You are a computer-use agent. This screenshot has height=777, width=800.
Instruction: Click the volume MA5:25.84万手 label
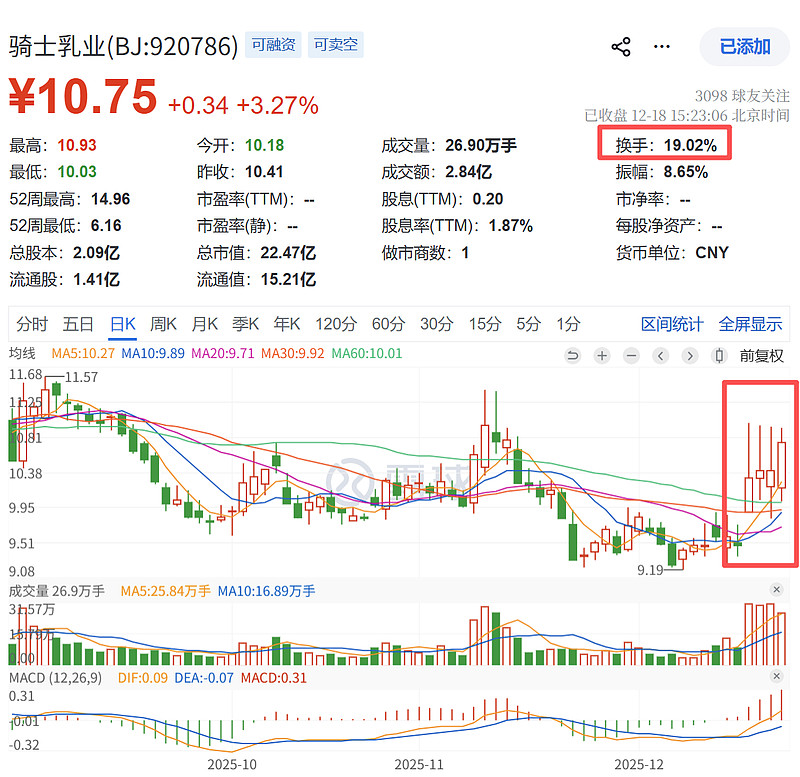click(x=165, y=591)
